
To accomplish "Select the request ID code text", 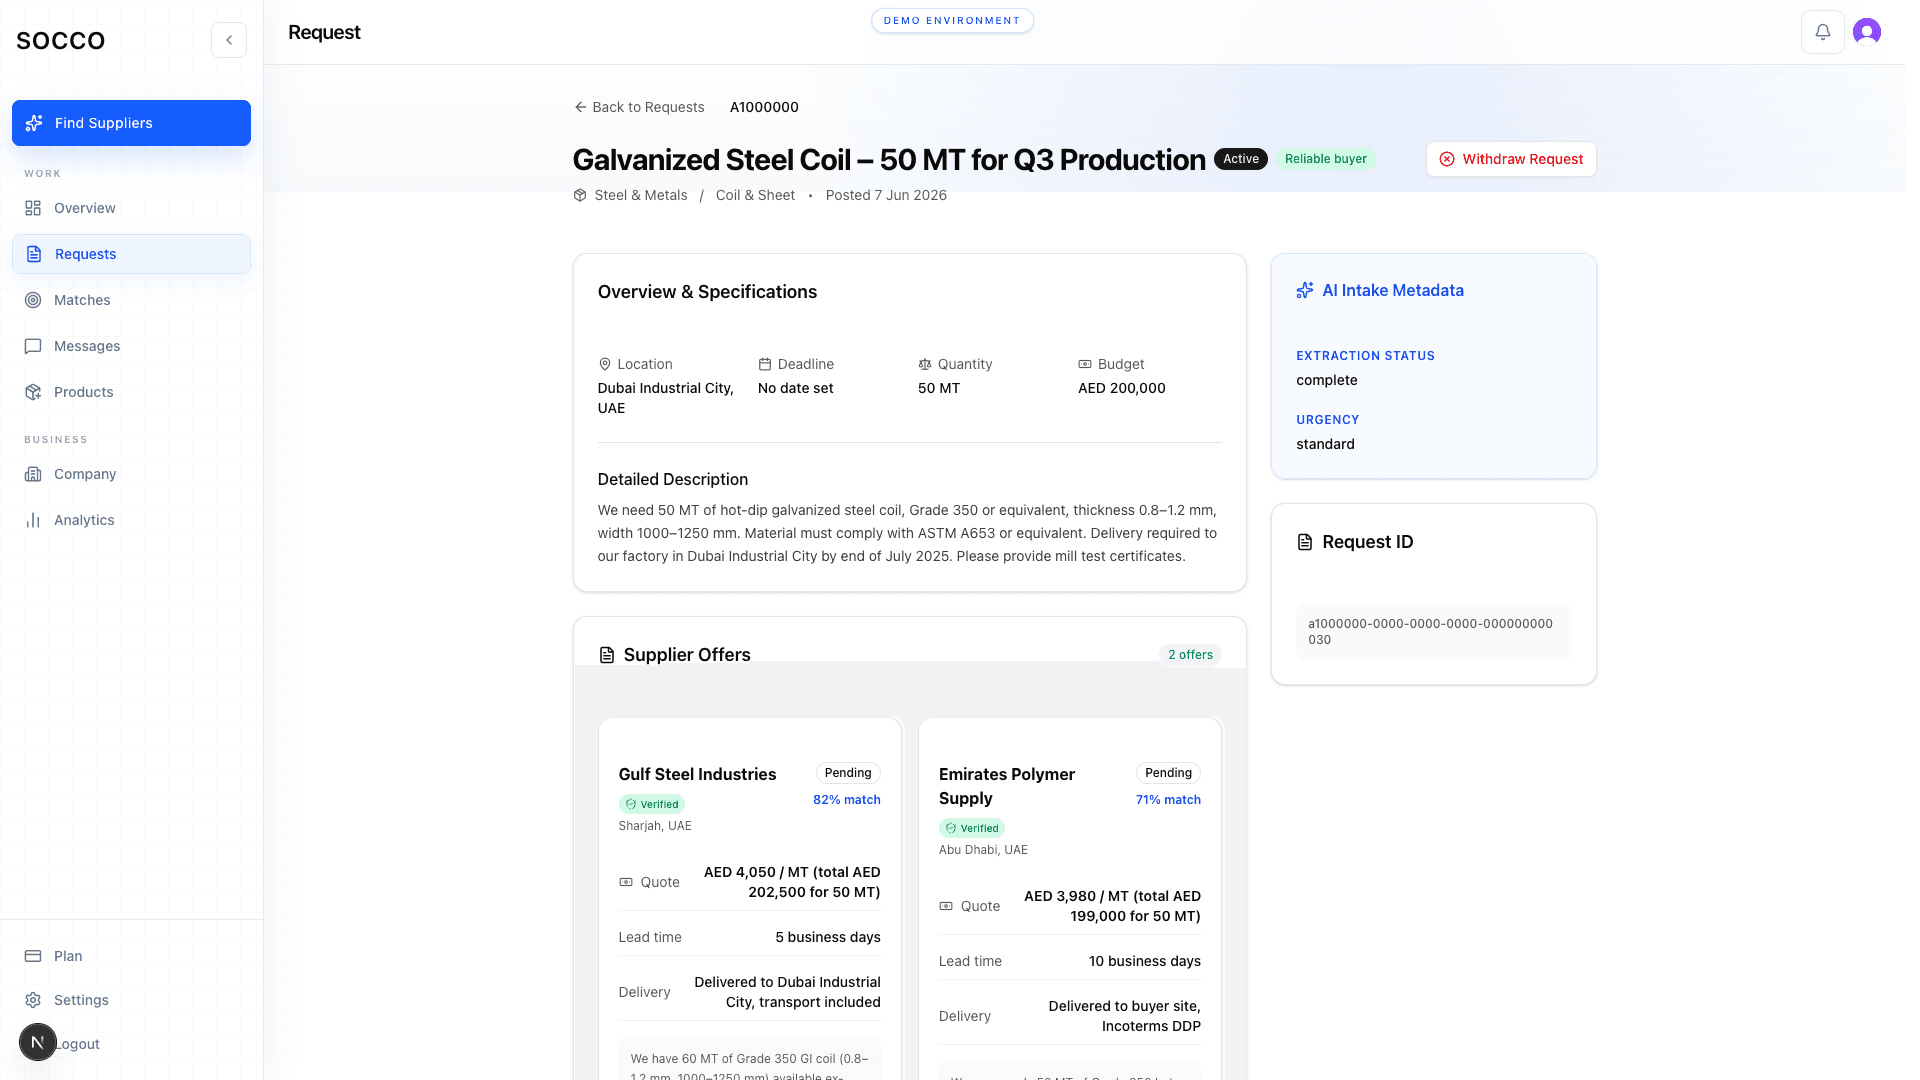I will [x=1430, y=631].
